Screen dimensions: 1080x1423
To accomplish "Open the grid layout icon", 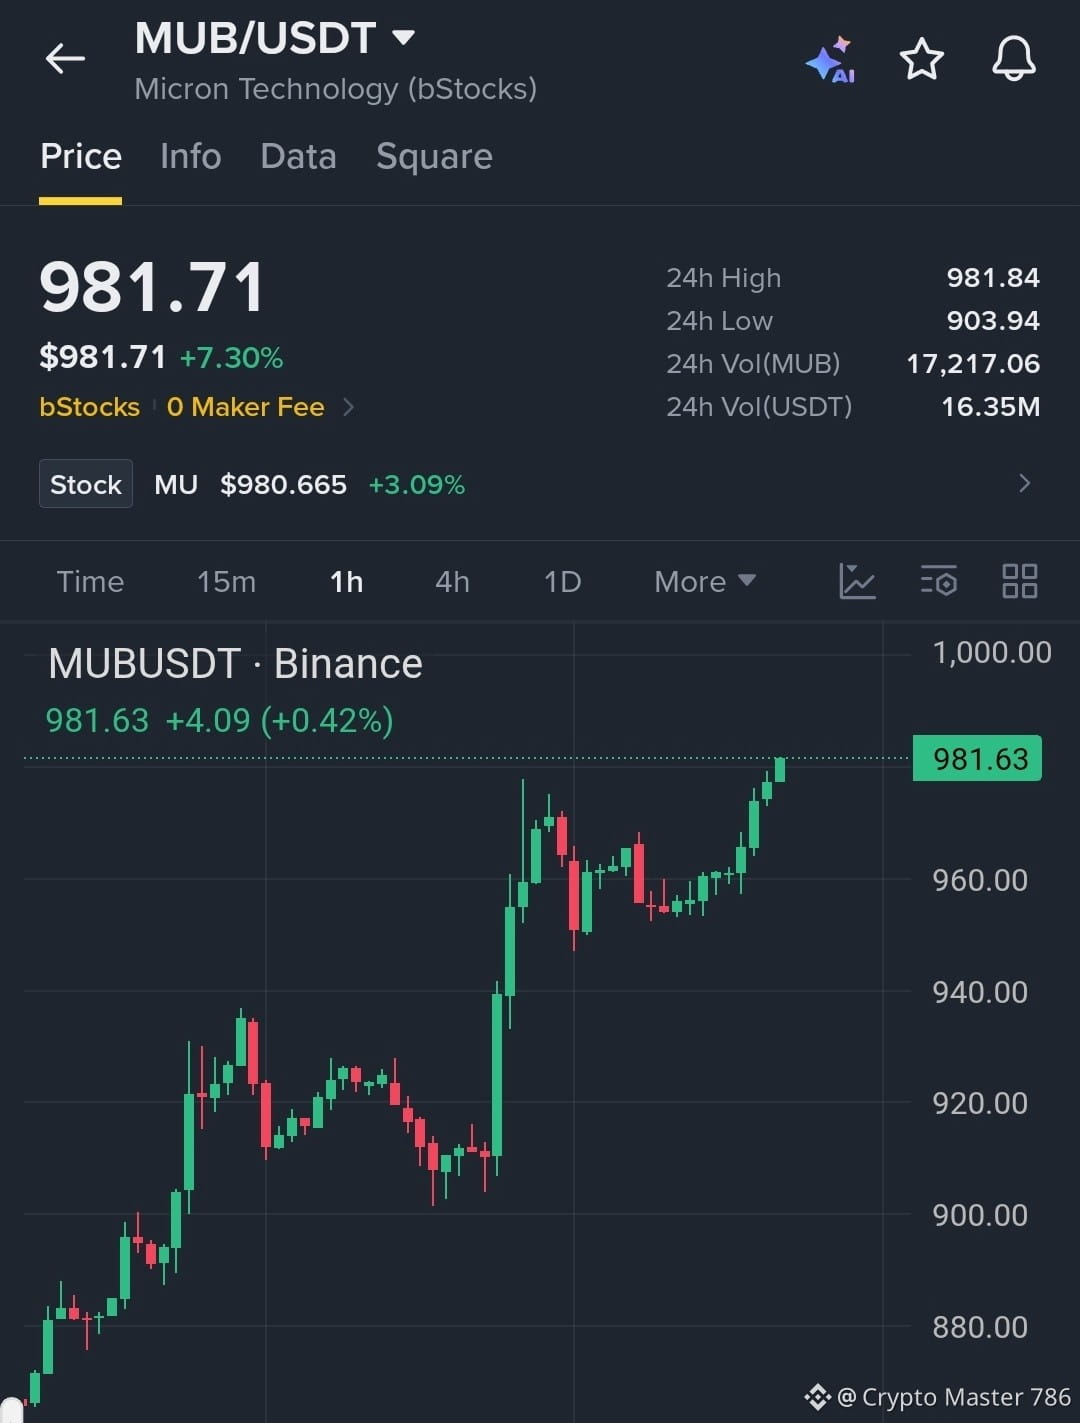I will point(1019,581).
